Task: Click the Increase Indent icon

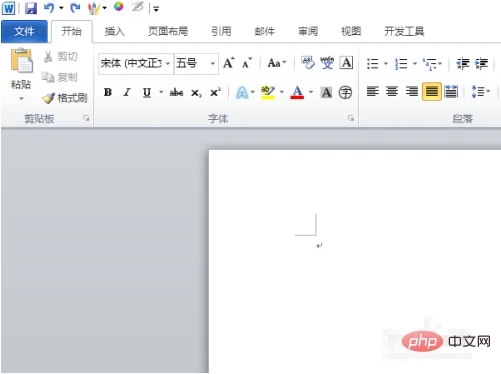Action: [x=482, y=63]
